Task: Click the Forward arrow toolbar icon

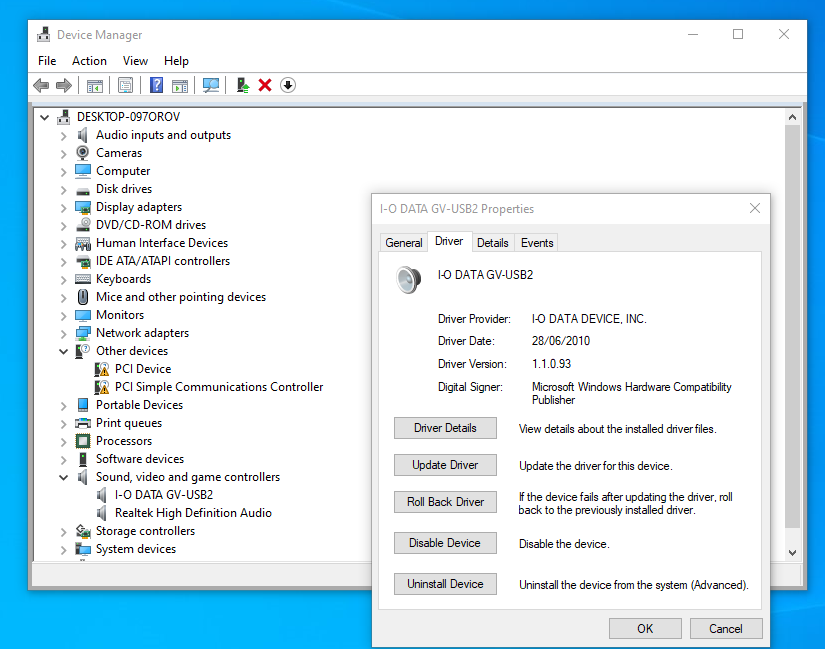Action: pos(64,85)
